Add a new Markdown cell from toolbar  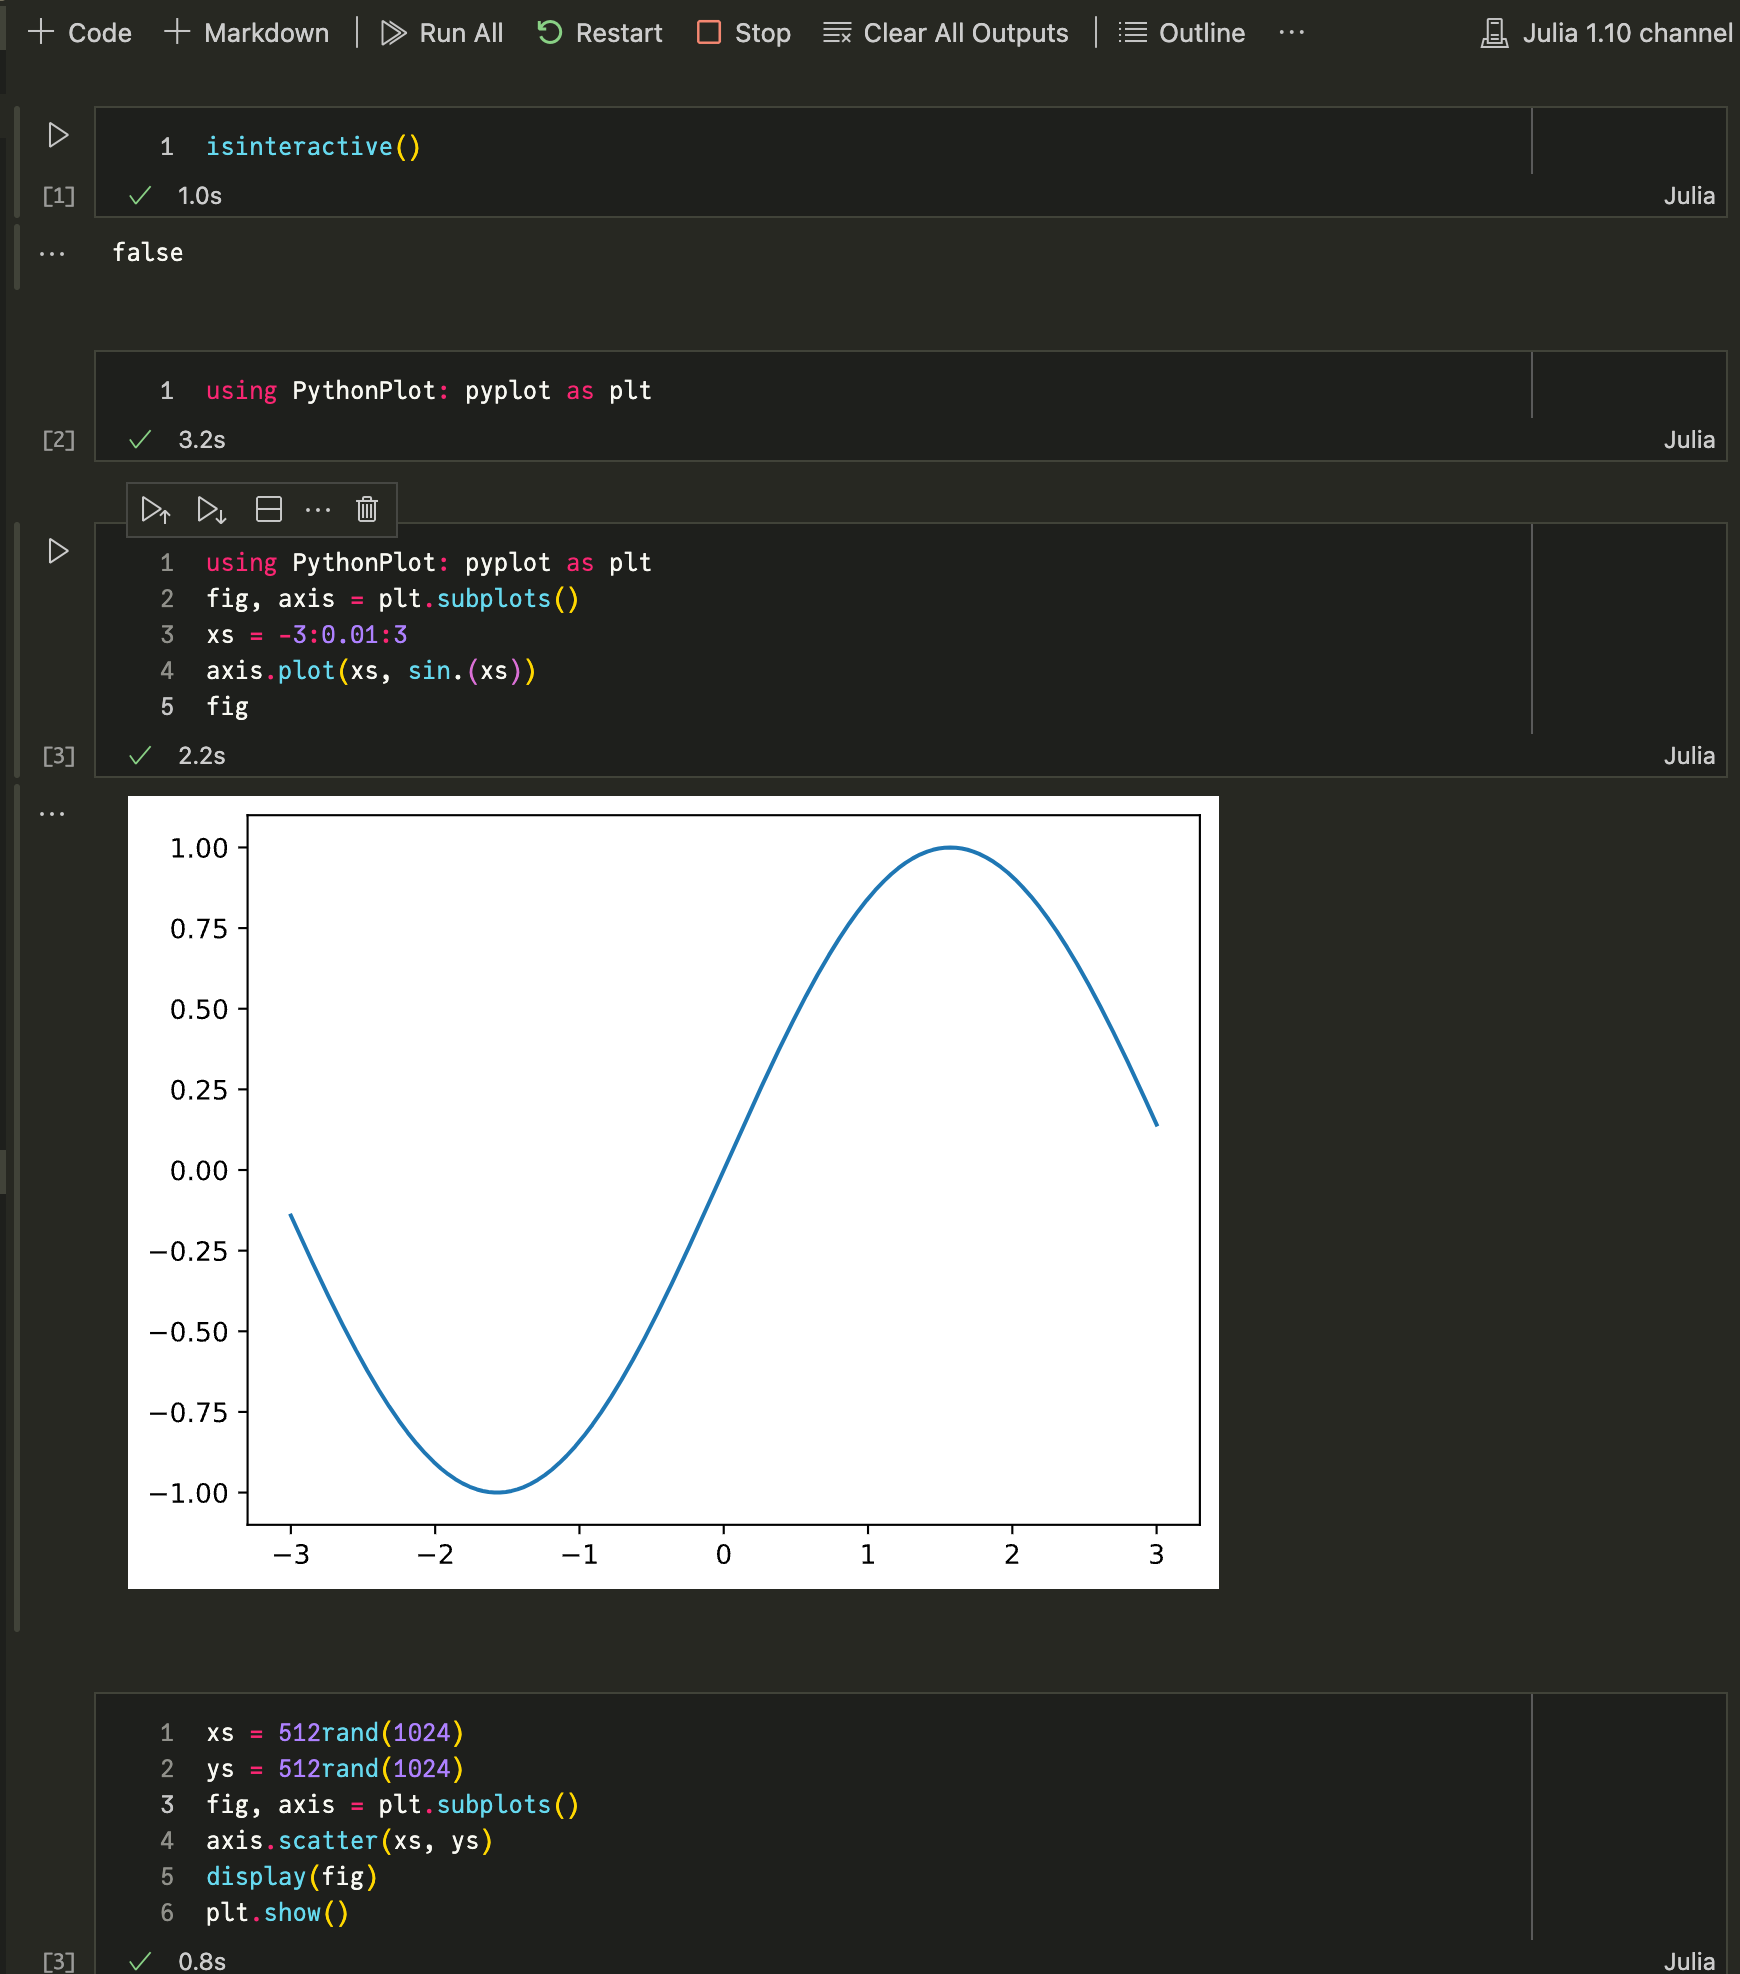pyautogui.click(x=246, y=33)
